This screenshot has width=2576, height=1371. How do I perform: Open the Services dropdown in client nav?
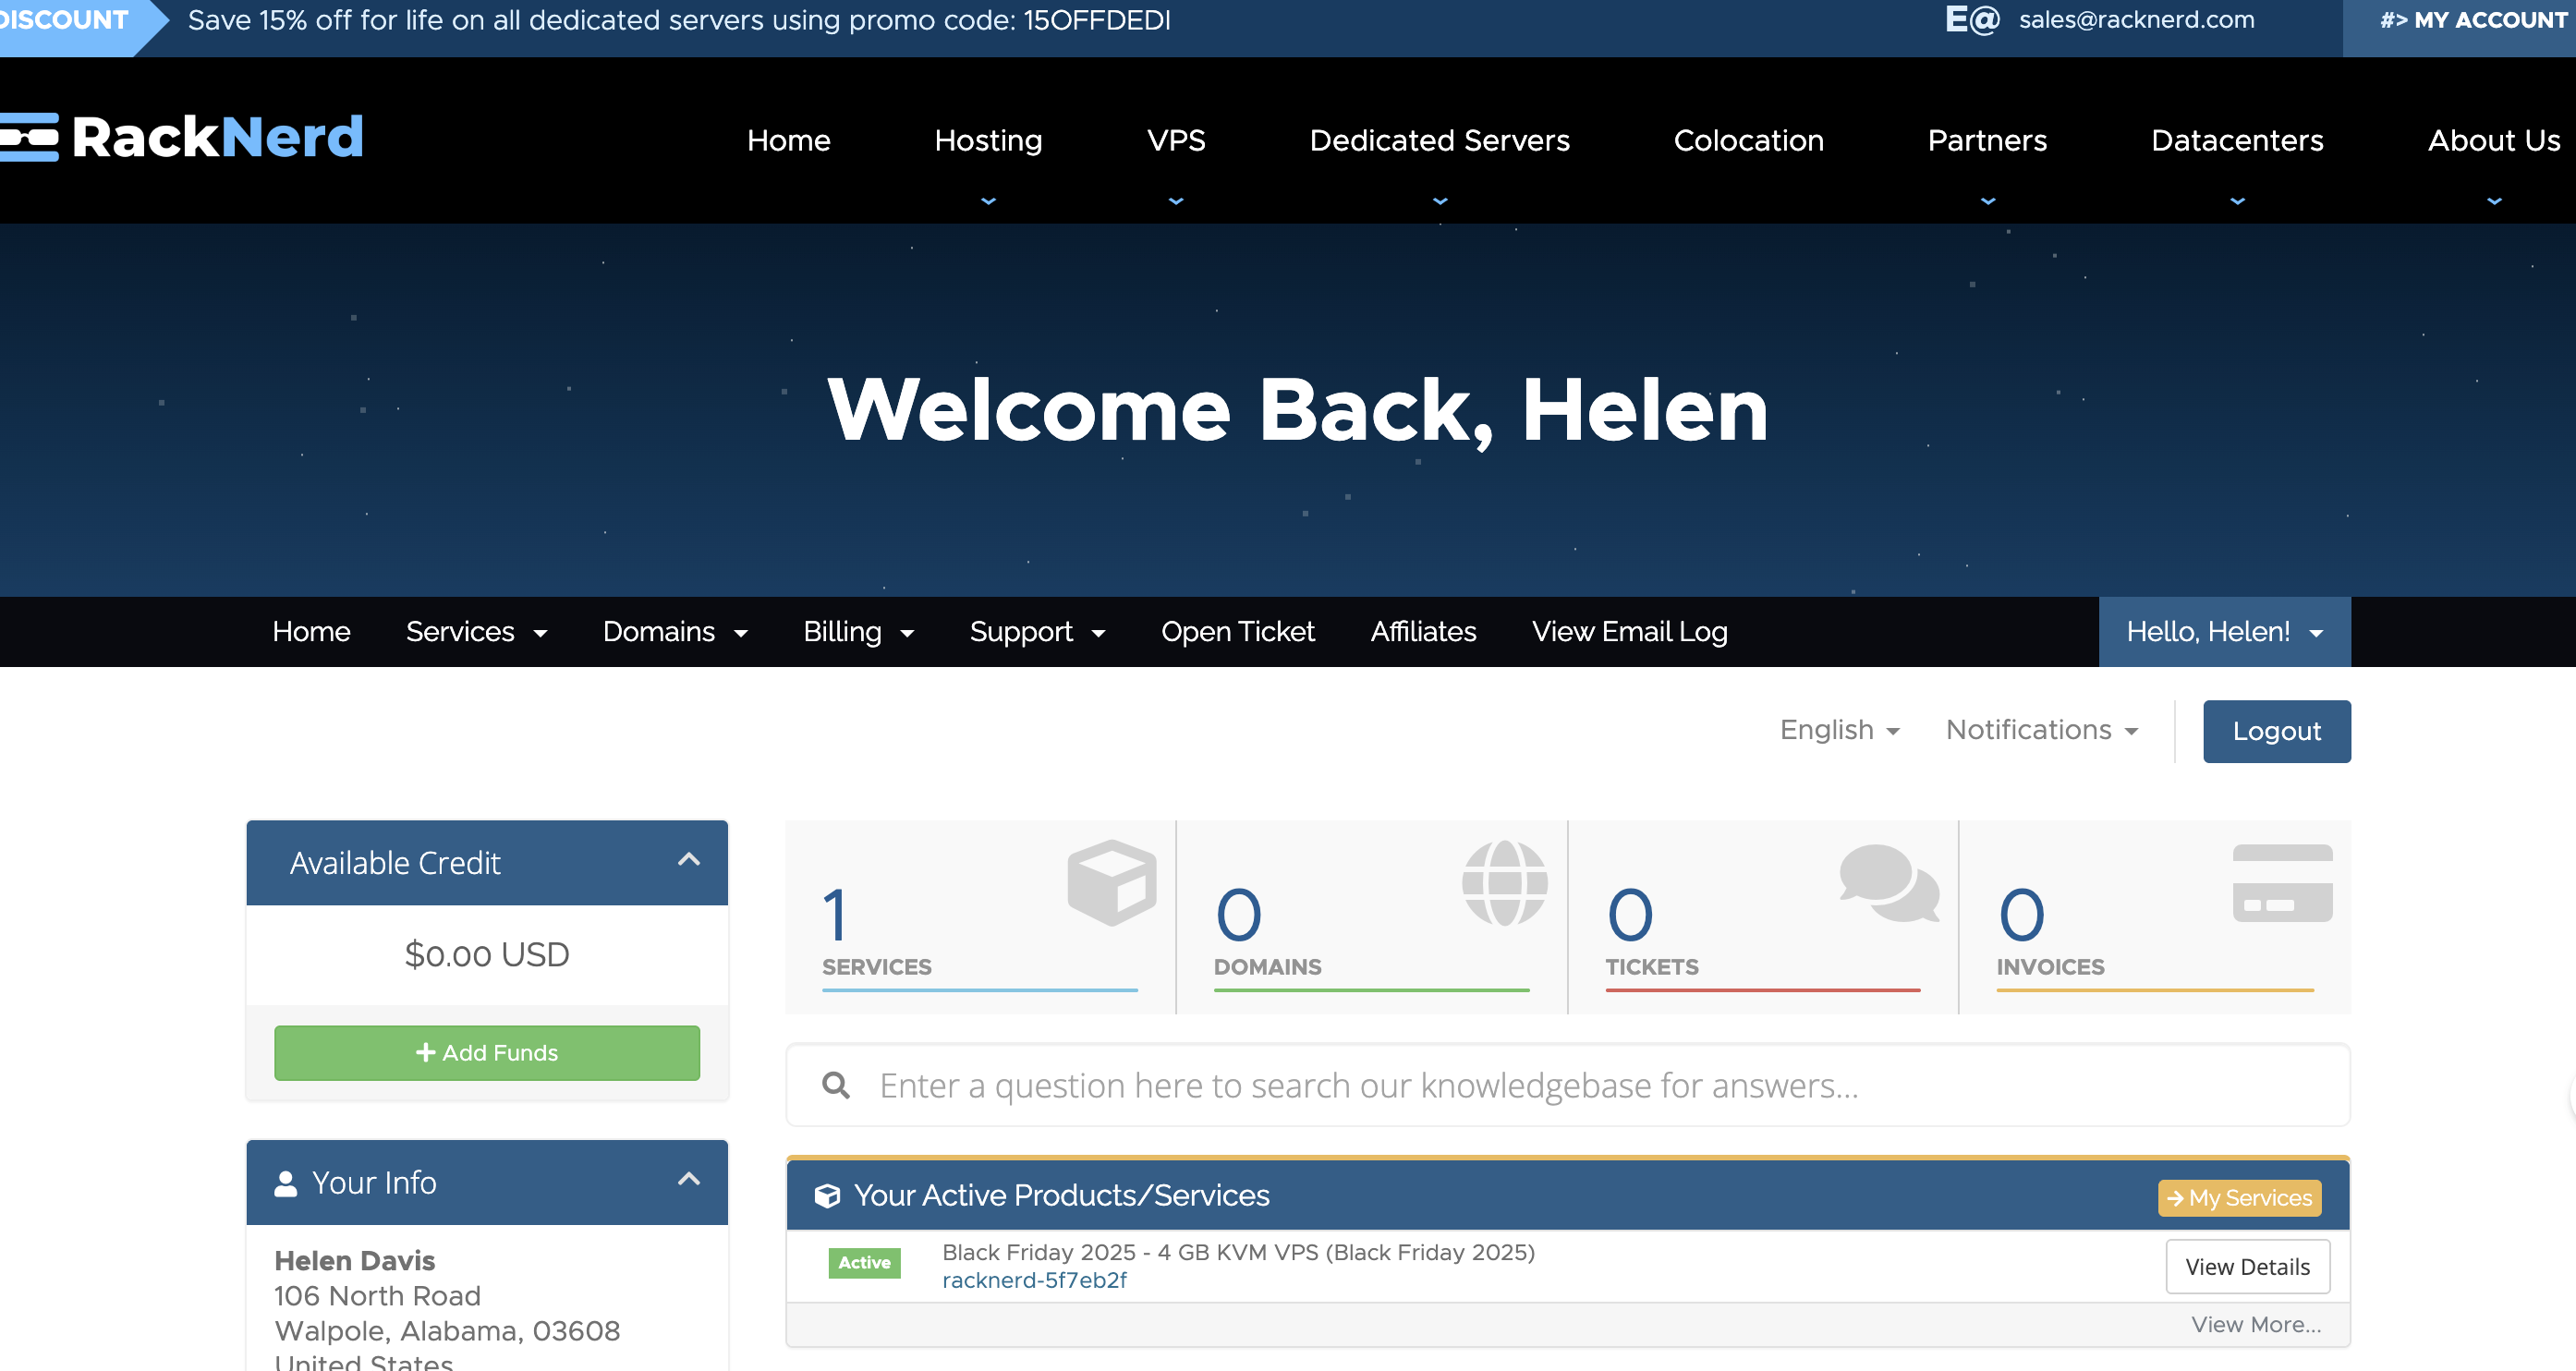tap(477, 632)
